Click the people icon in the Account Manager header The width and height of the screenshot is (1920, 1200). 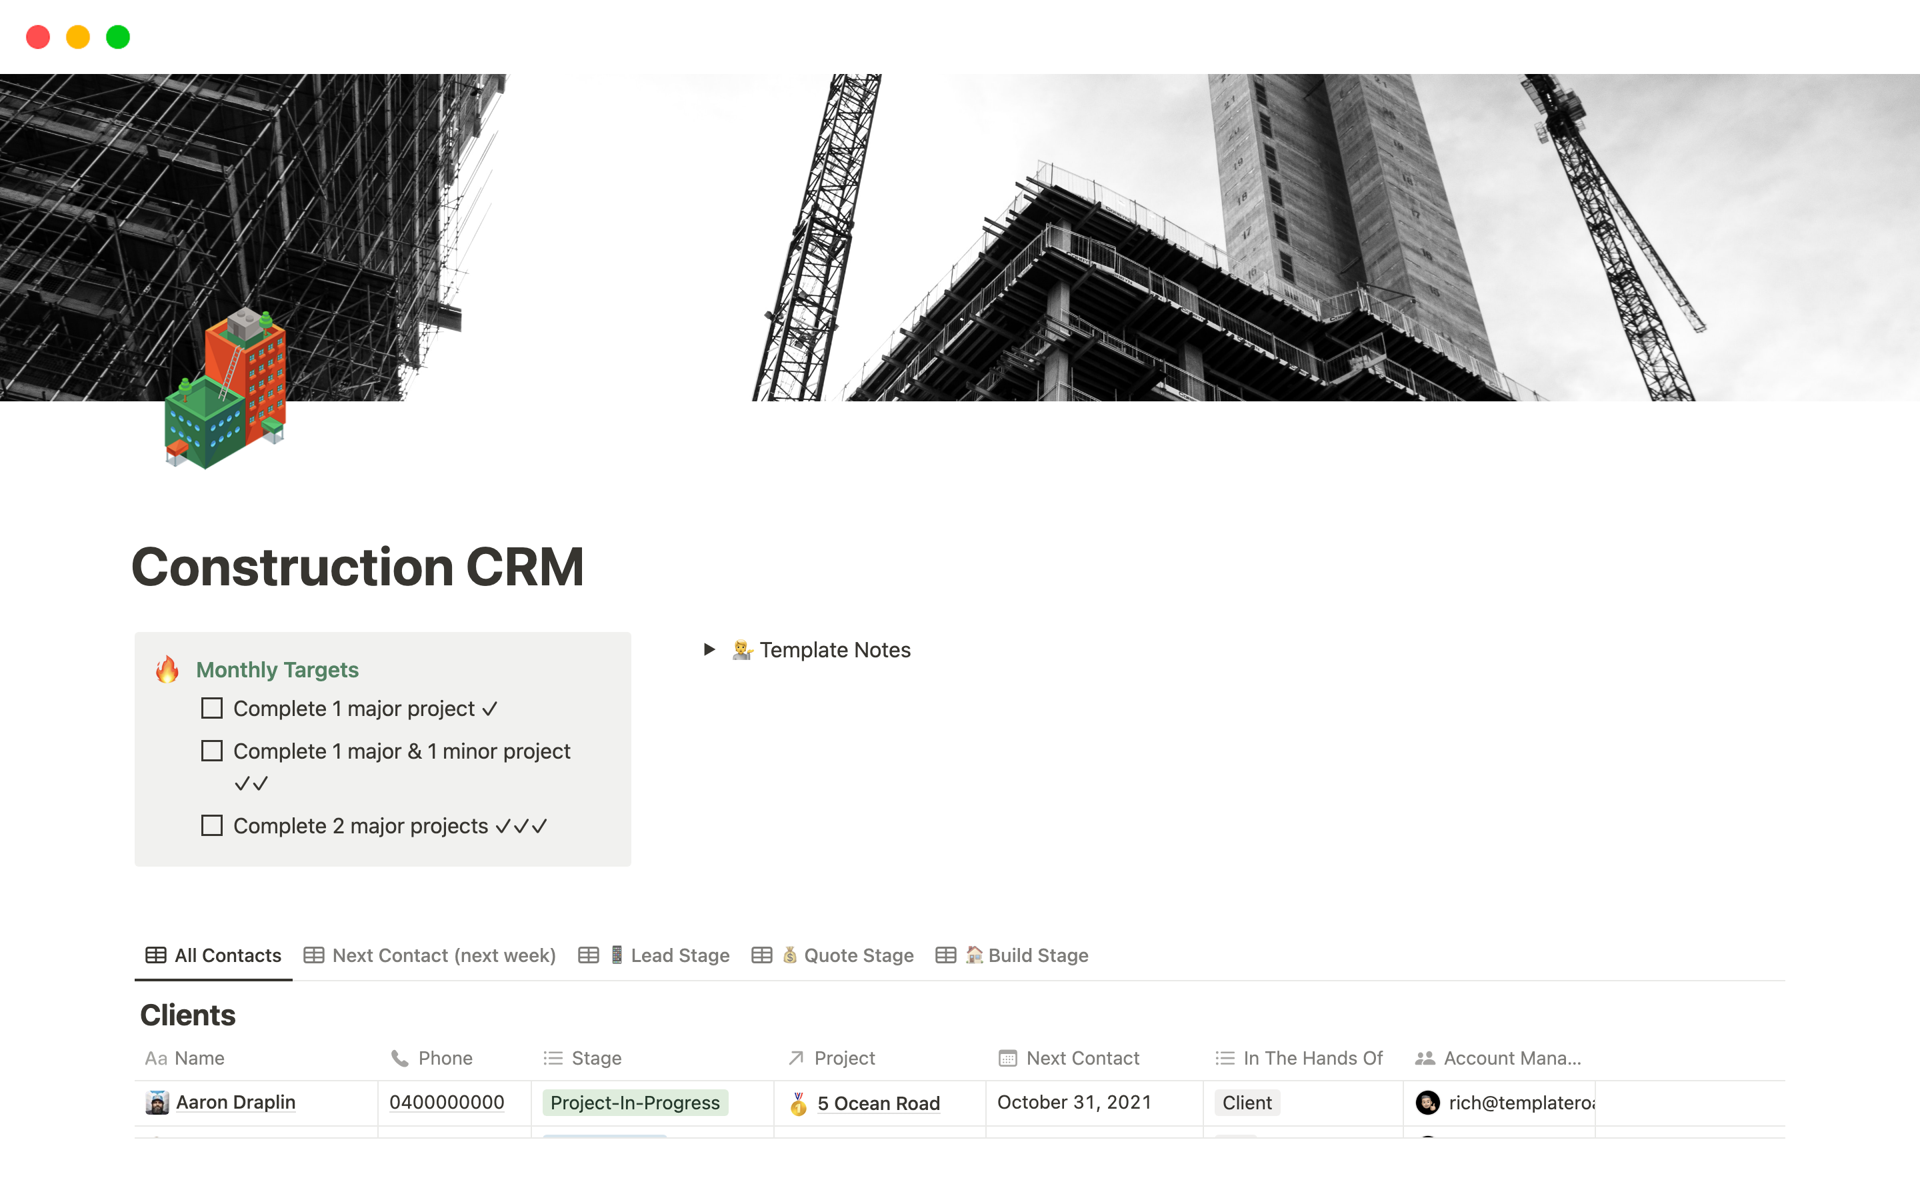pos(1425,1058)
